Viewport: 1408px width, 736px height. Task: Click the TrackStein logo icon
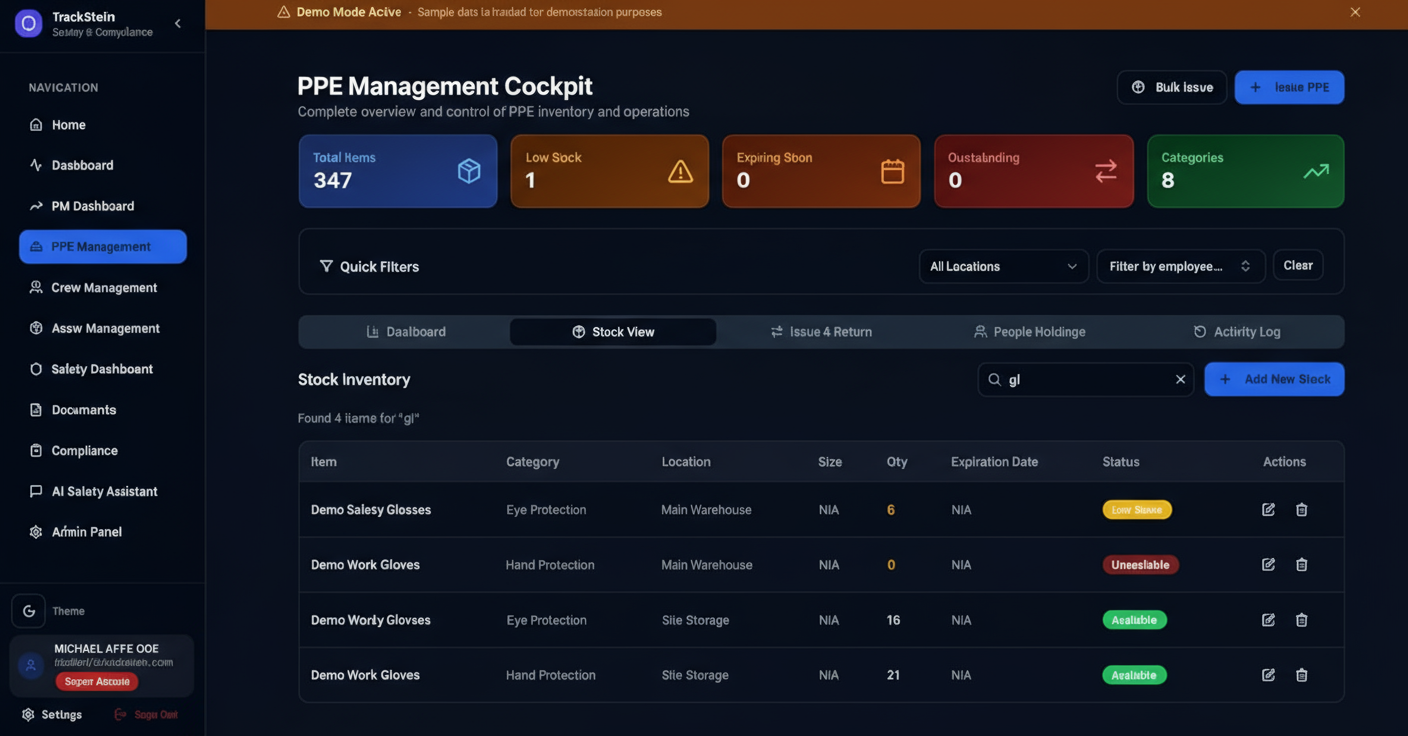[x=28, y=24]
